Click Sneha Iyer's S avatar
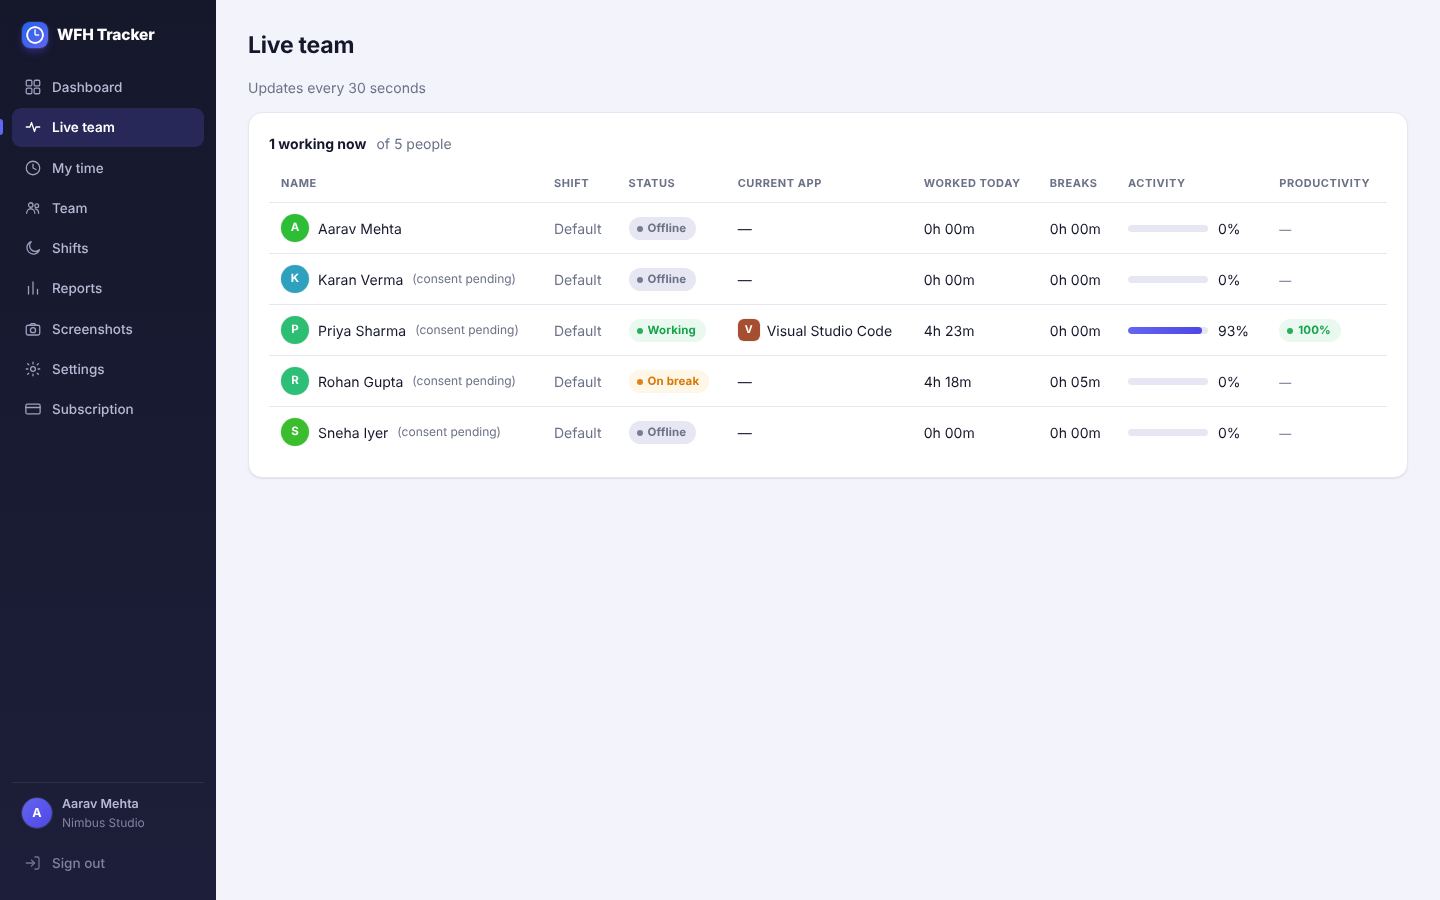The image size is (1440, 900). pos(295,432)
